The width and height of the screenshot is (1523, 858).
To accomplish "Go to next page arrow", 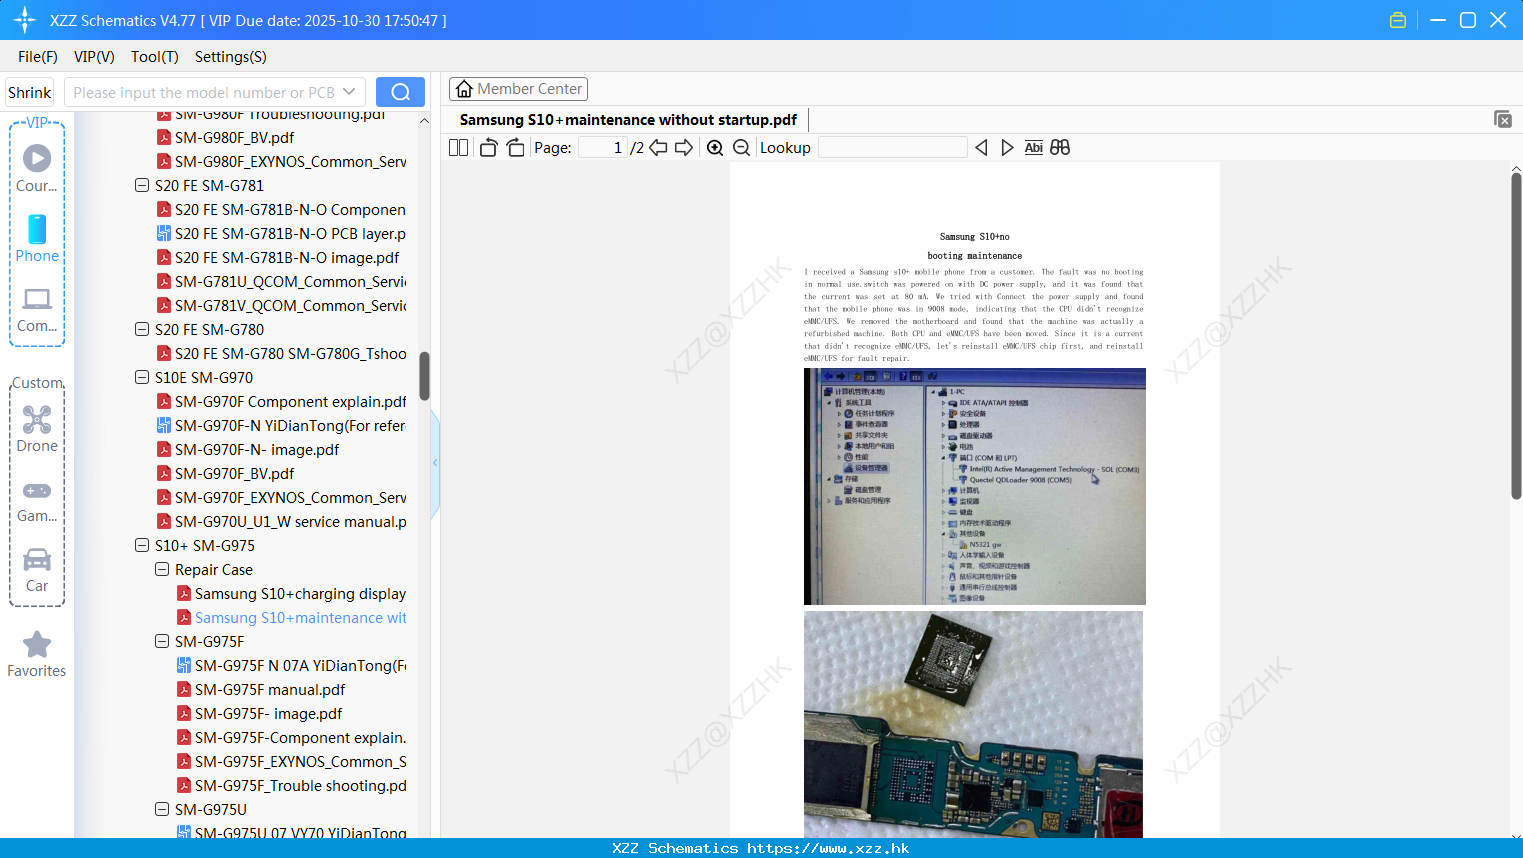I will tap(684, 147).
